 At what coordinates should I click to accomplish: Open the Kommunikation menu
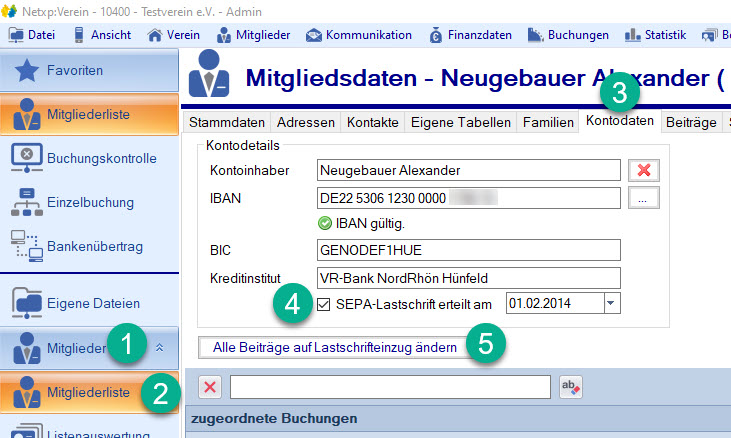[x=359, y=35]
